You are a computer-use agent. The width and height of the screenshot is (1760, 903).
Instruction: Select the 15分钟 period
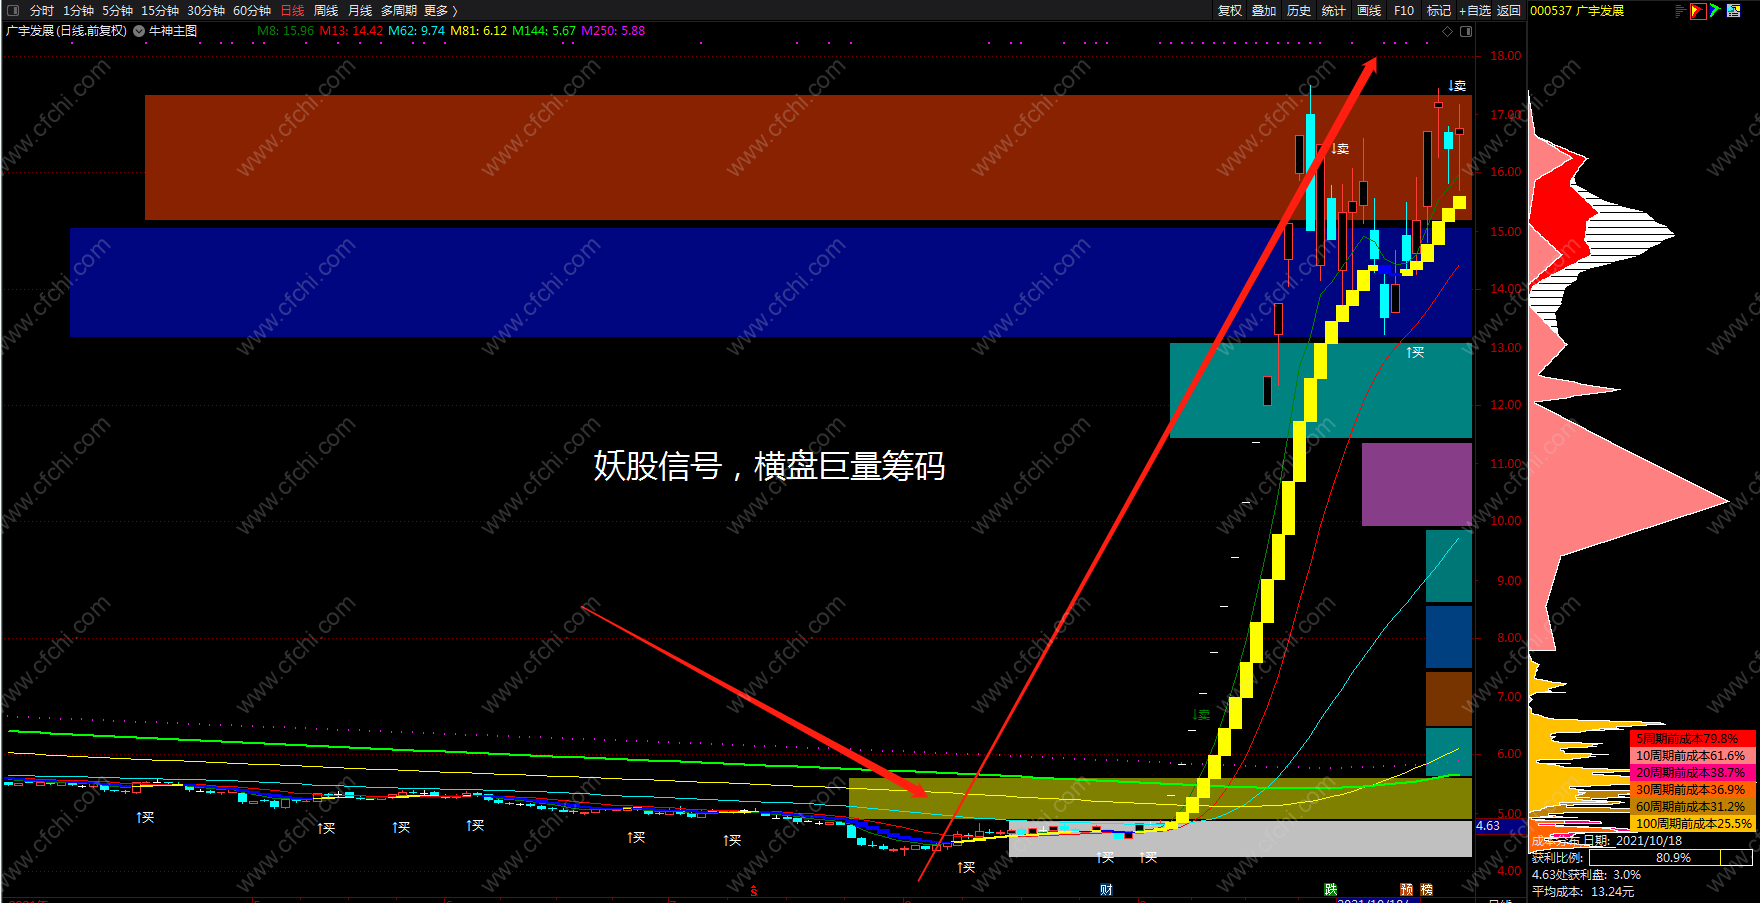tap(160, 11)
